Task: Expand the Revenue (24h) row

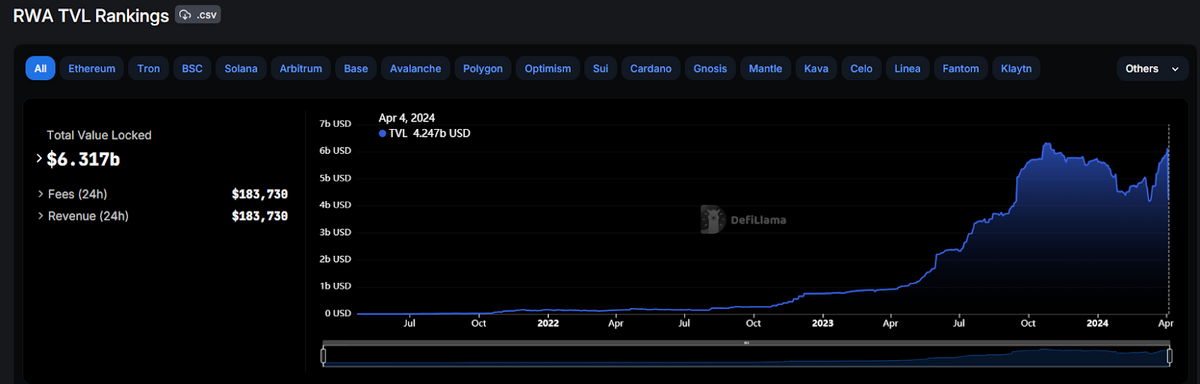Action: (x=40, y=216)
